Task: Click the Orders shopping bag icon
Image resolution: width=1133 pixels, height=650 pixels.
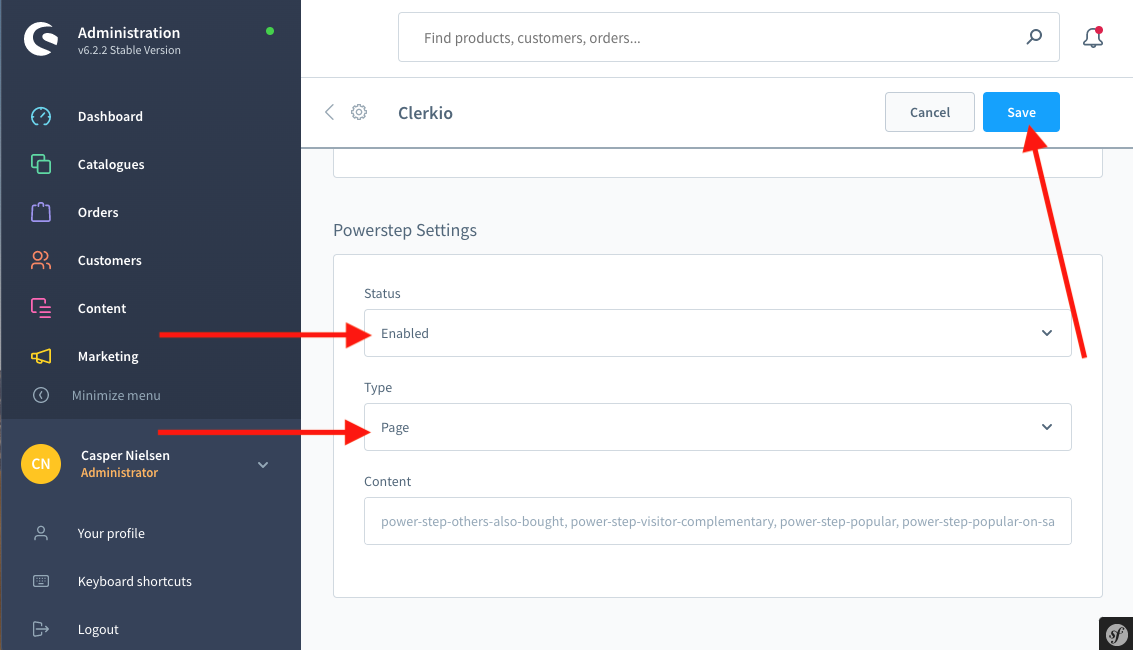Action: click(x=41, y=212)
